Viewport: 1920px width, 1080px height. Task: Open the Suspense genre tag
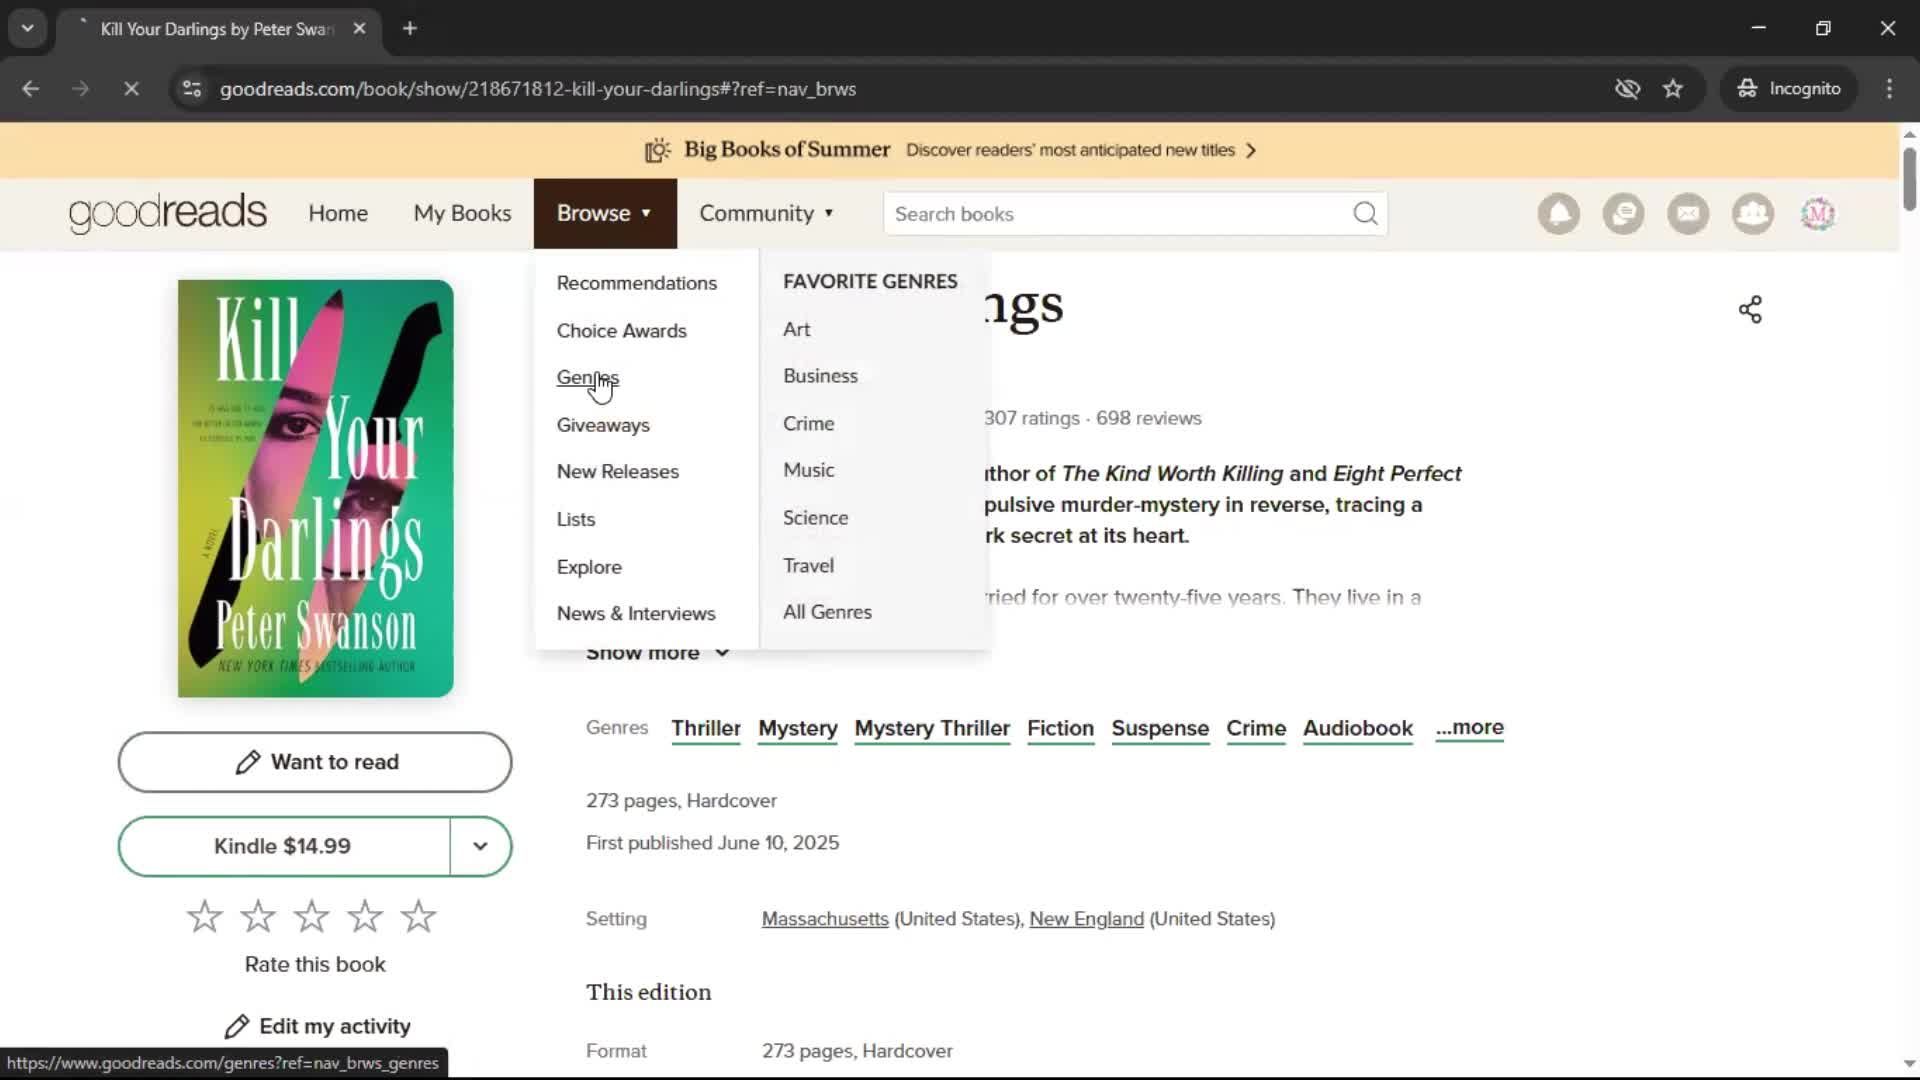[1160, 728]
